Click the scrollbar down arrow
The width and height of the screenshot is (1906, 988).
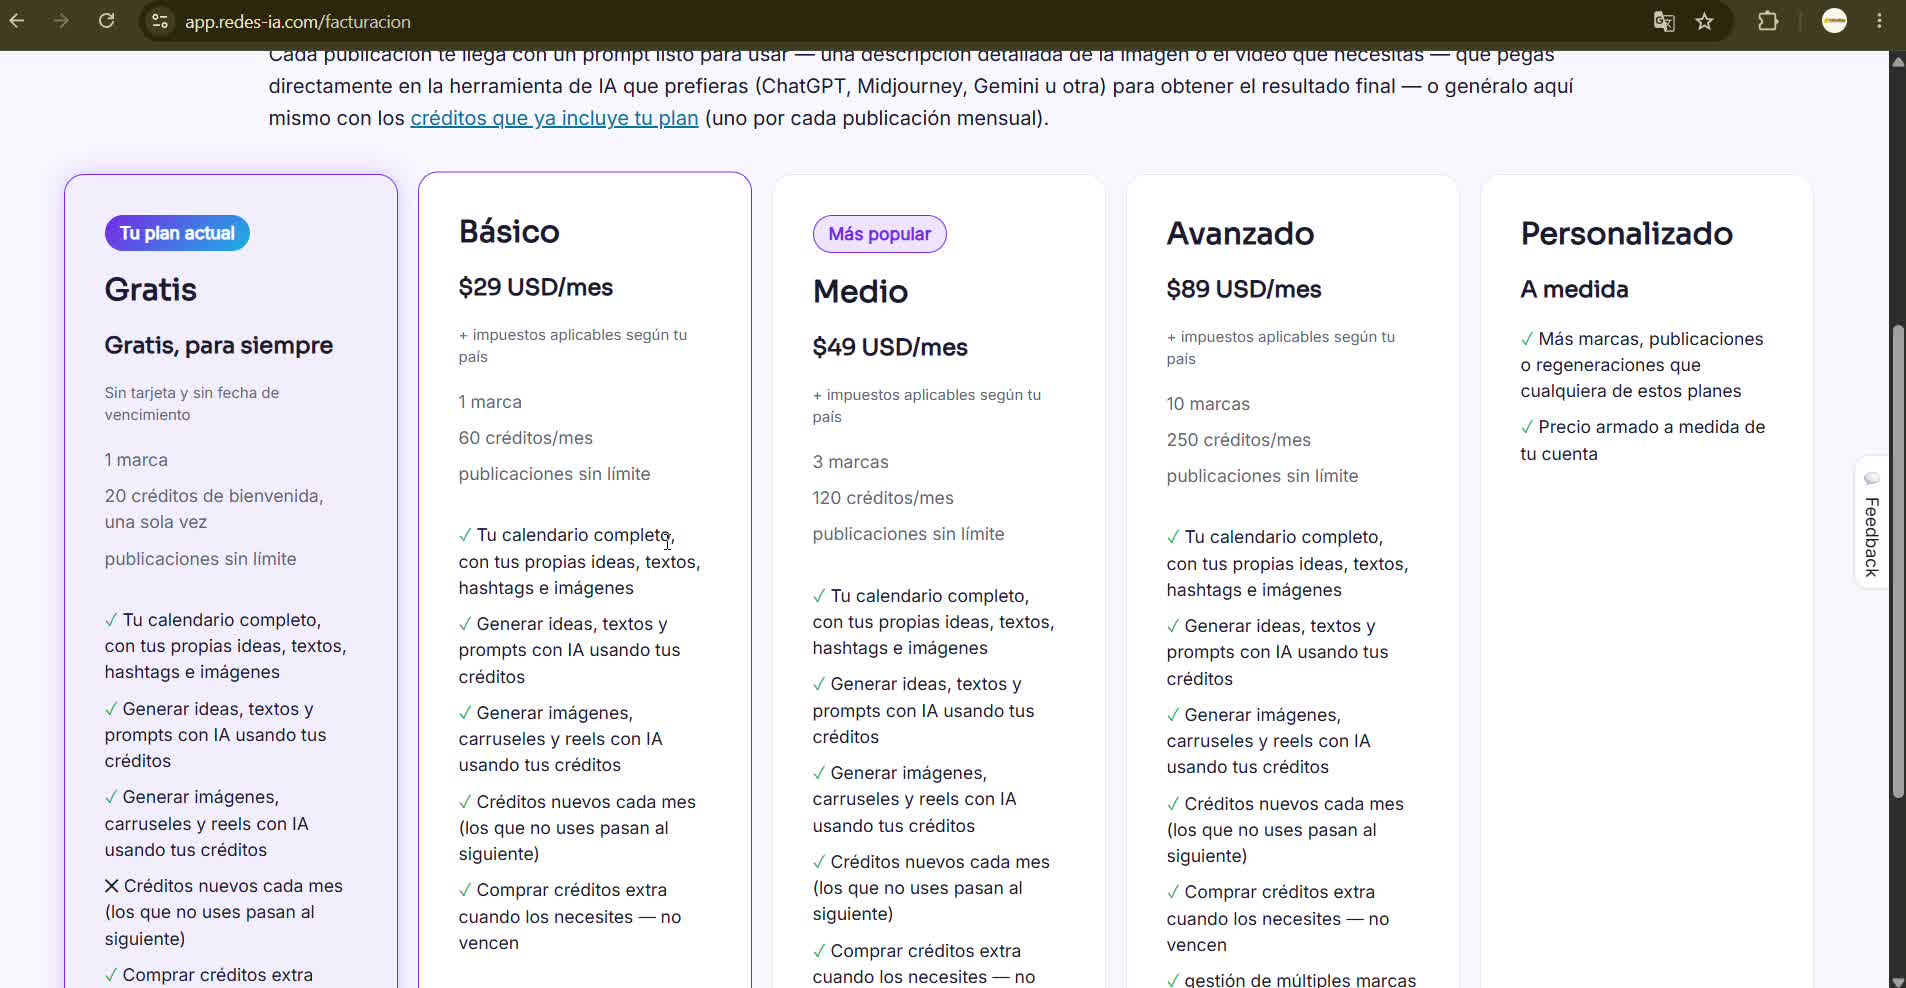tap(1897, 980)
